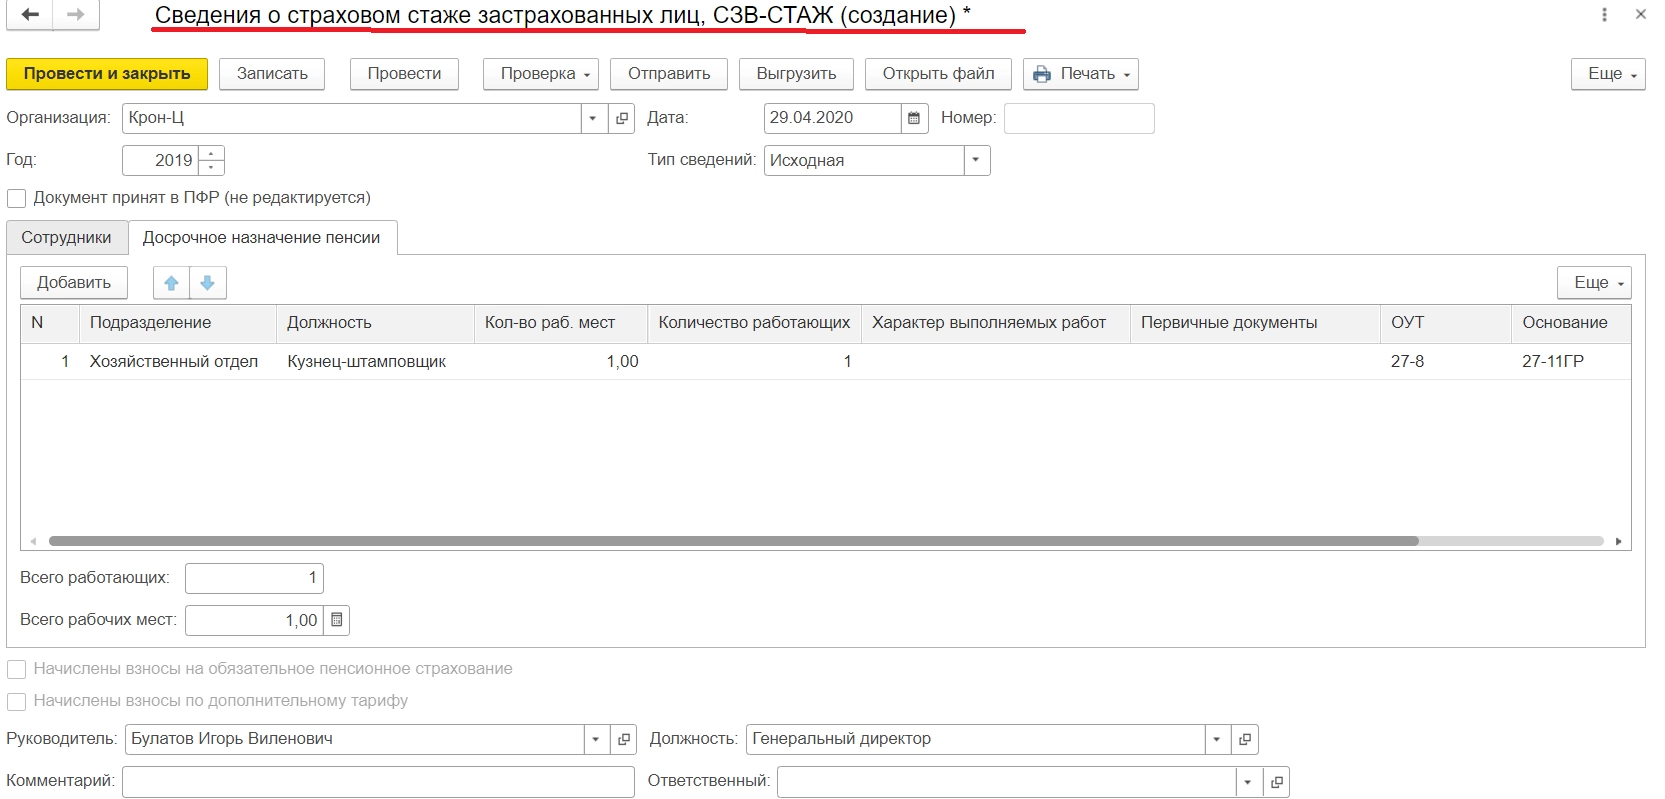Image resolution: width=1665 pixels, height=799 pixels.
Task: Open the top Еще menu
Action: (1608, 74)
